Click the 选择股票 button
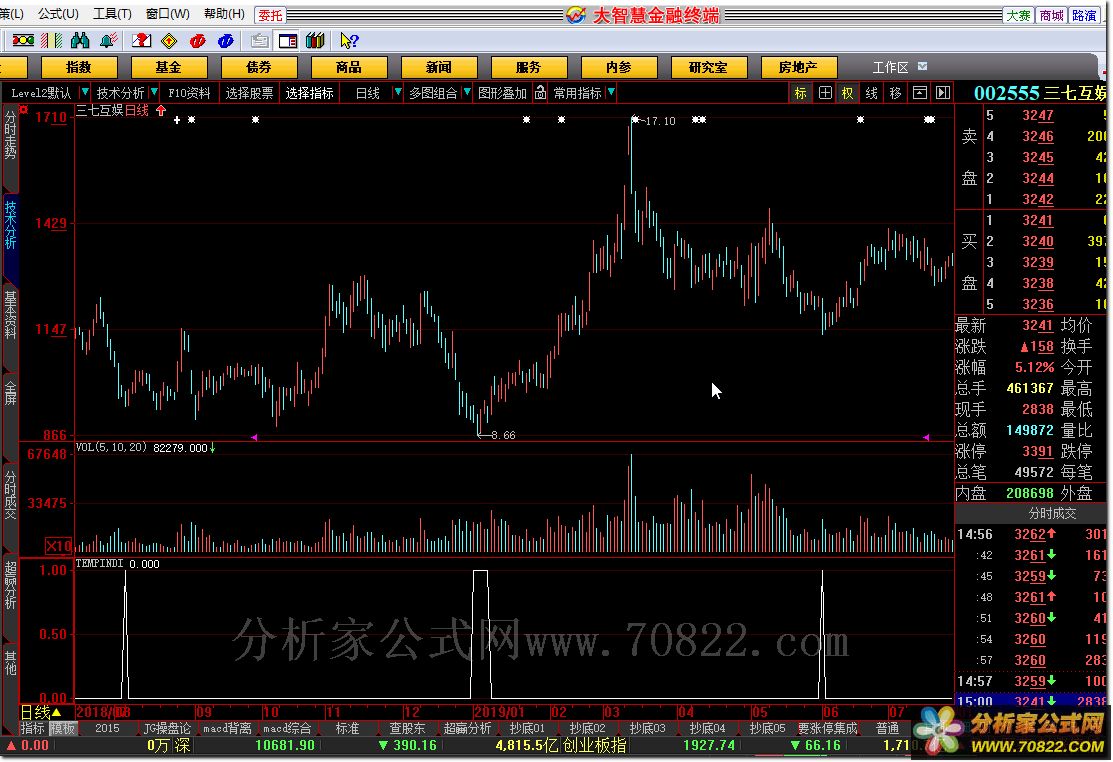 coord(249,92)
